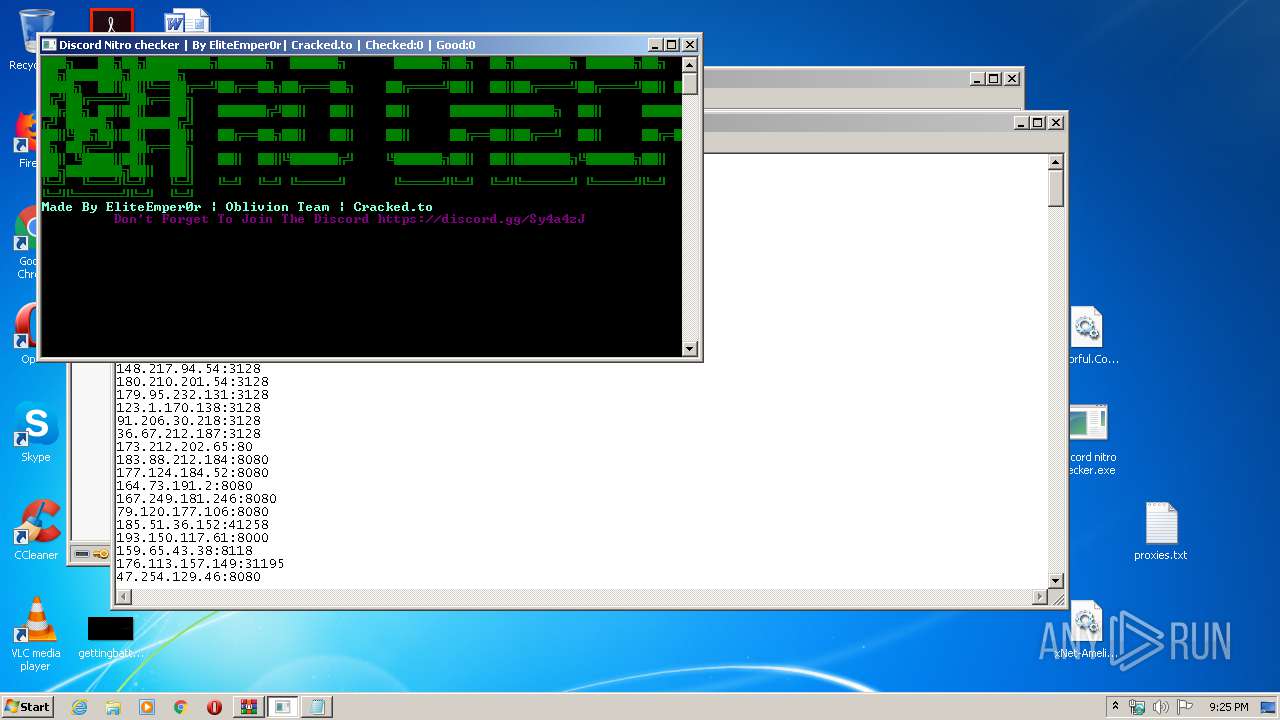Launch Internet Explorer from the taskbar
This screenshot has height=720, width=1280.
(x=79, y=707)
